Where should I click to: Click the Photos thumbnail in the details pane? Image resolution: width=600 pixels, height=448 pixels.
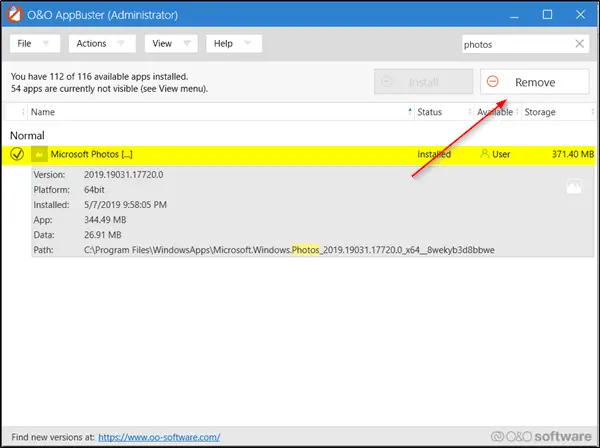(x=574, y=186)
